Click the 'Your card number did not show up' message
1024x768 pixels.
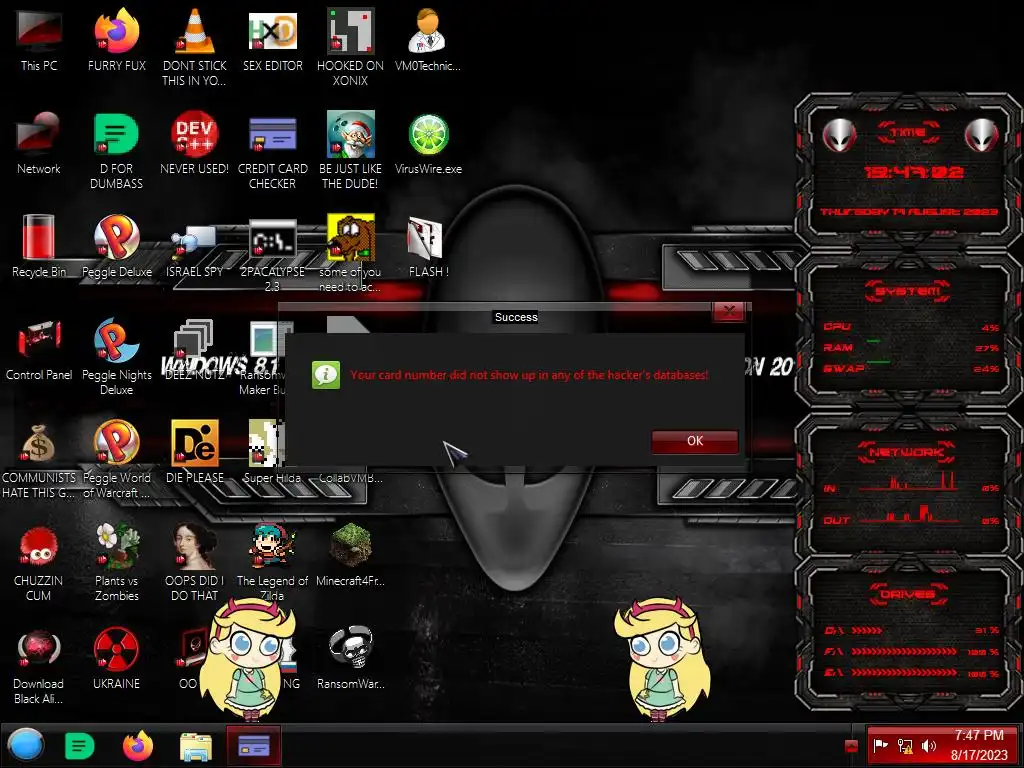point(529,375)
